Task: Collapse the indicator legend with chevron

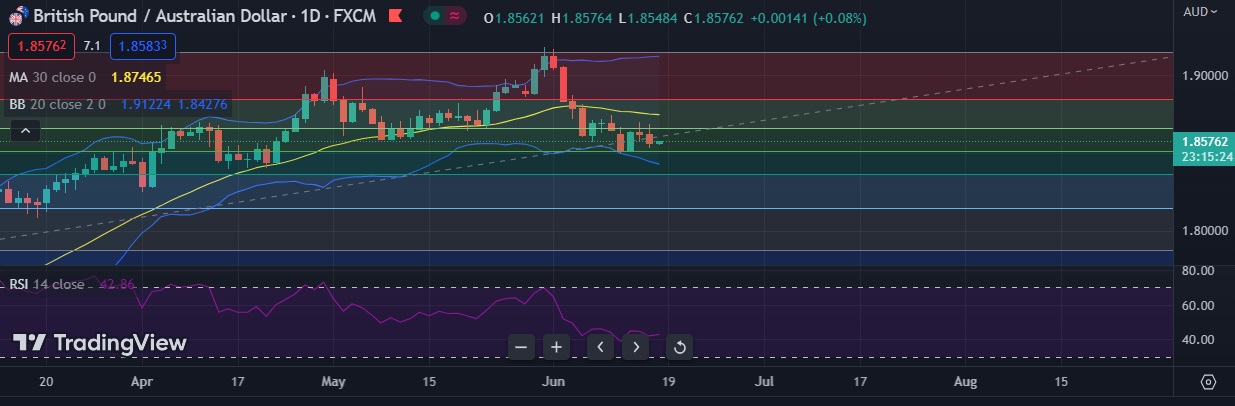Action: tap(25, 130)
